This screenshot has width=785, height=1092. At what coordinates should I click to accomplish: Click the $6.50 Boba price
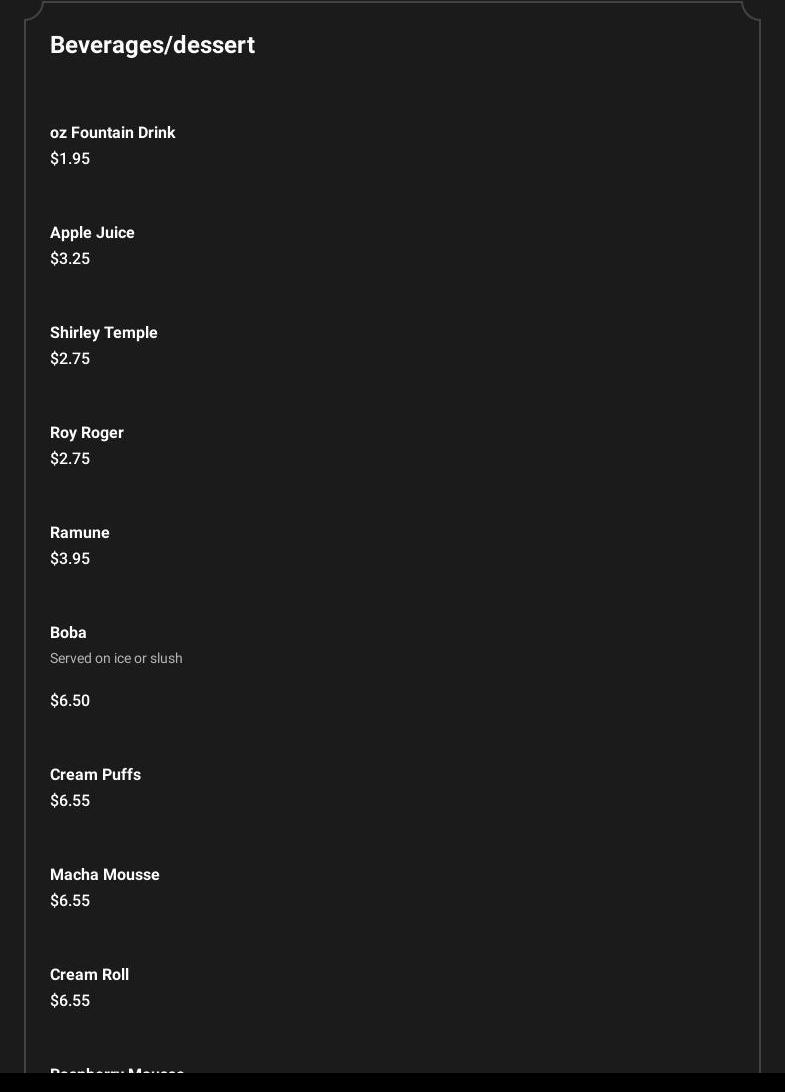[70, 700]
